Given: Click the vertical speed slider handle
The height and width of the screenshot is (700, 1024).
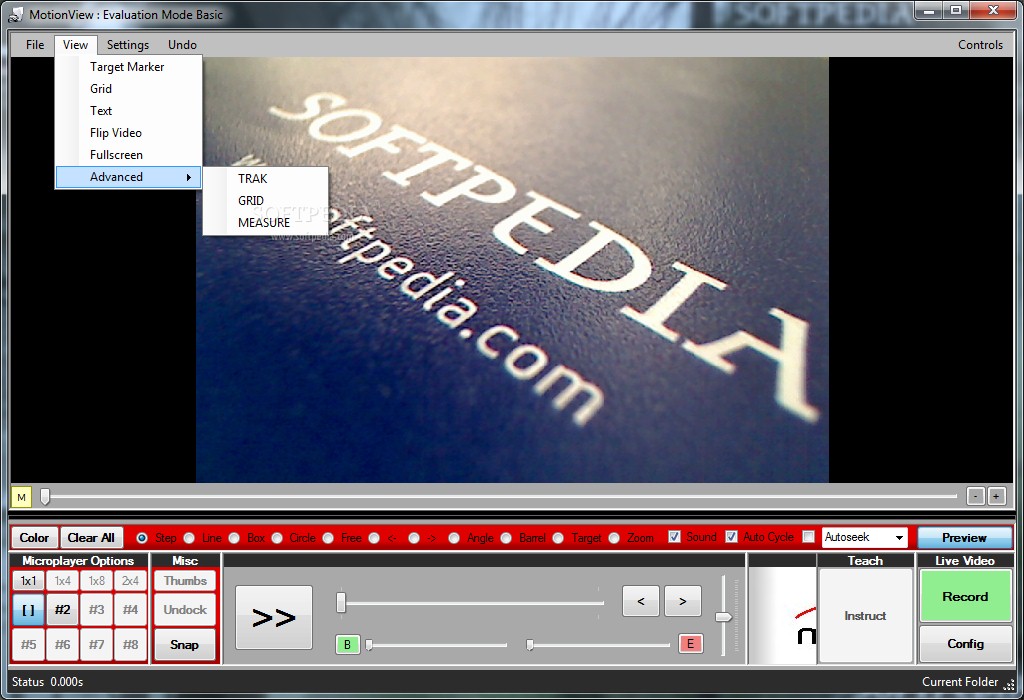Looking at the screenshot, I should click(723, 617).
